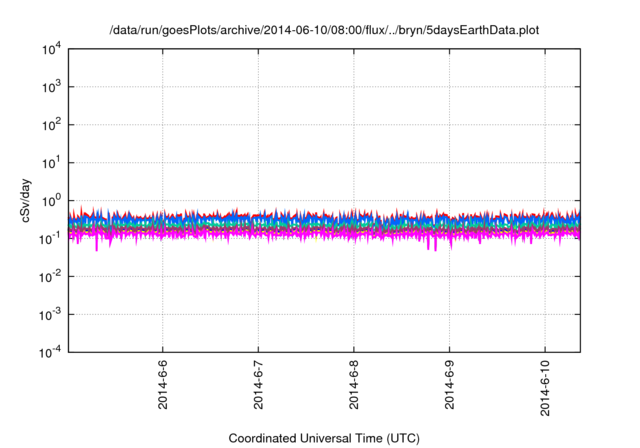640x448 pixels.
Task: Click the red data line peak at left
Action: (81, 210)
